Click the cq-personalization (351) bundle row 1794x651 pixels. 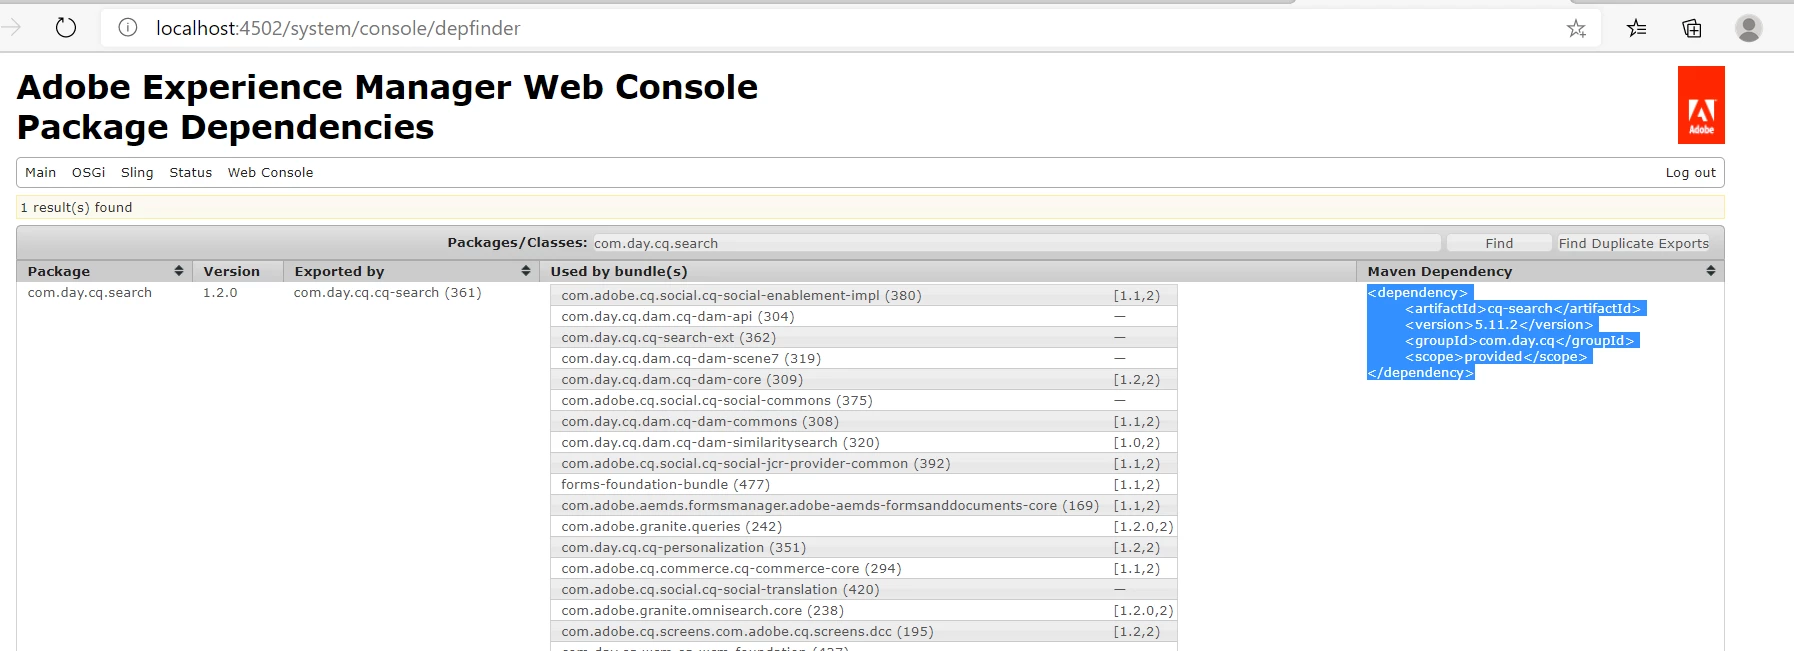(x=864, y=547)
